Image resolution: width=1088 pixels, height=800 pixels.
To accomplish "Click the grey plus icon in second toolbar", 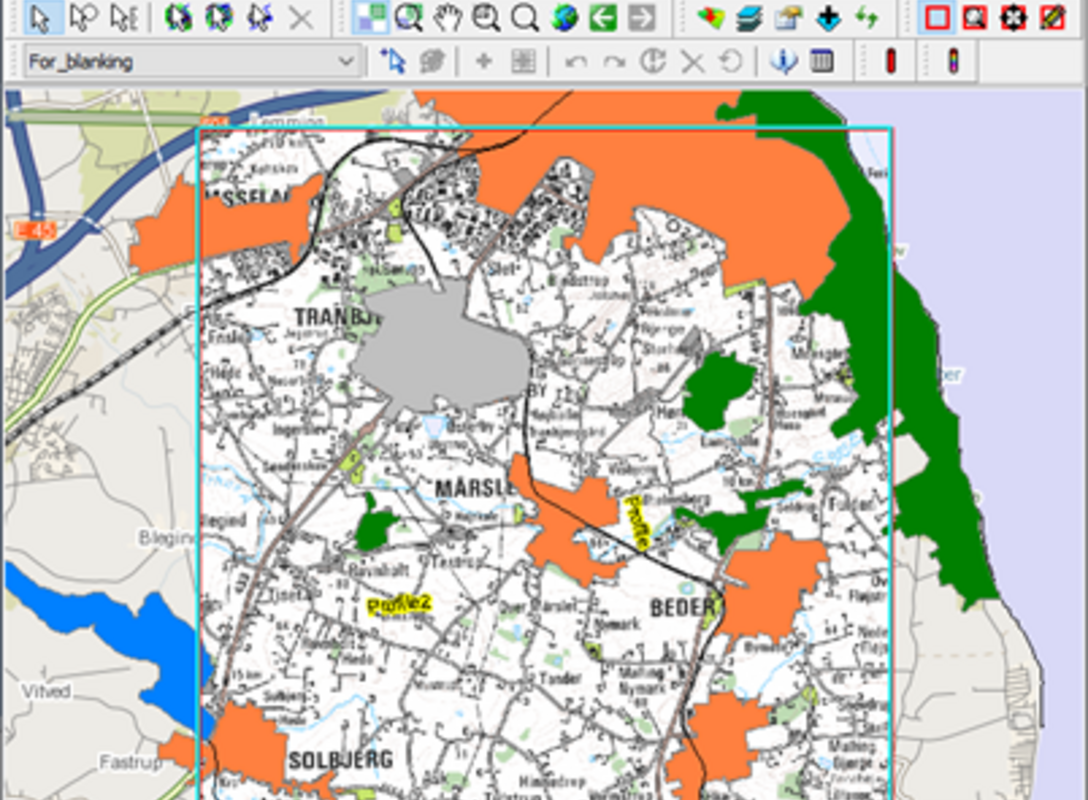I will [484, 61].
